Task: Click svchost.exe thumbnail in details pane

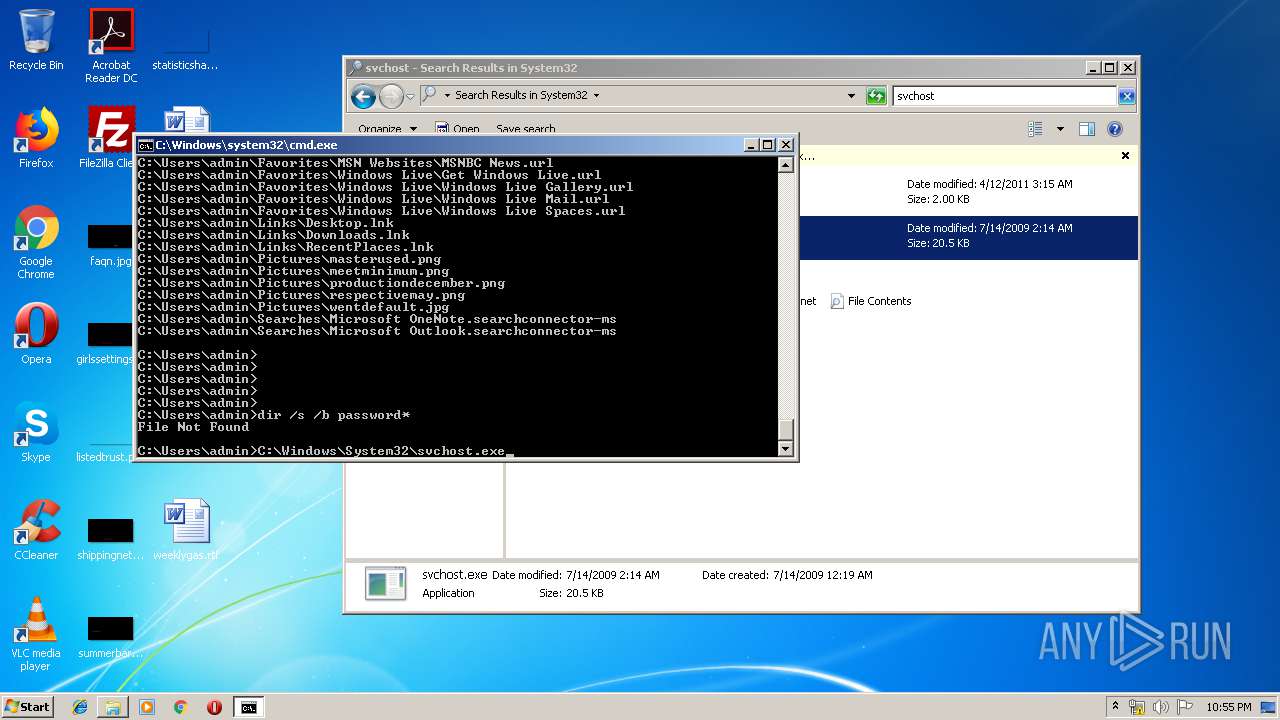Action: click(x=385, y=584)
